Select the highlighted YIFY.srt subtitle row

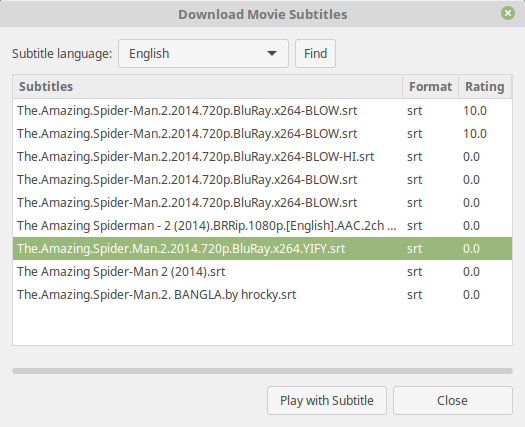(262, 248)
